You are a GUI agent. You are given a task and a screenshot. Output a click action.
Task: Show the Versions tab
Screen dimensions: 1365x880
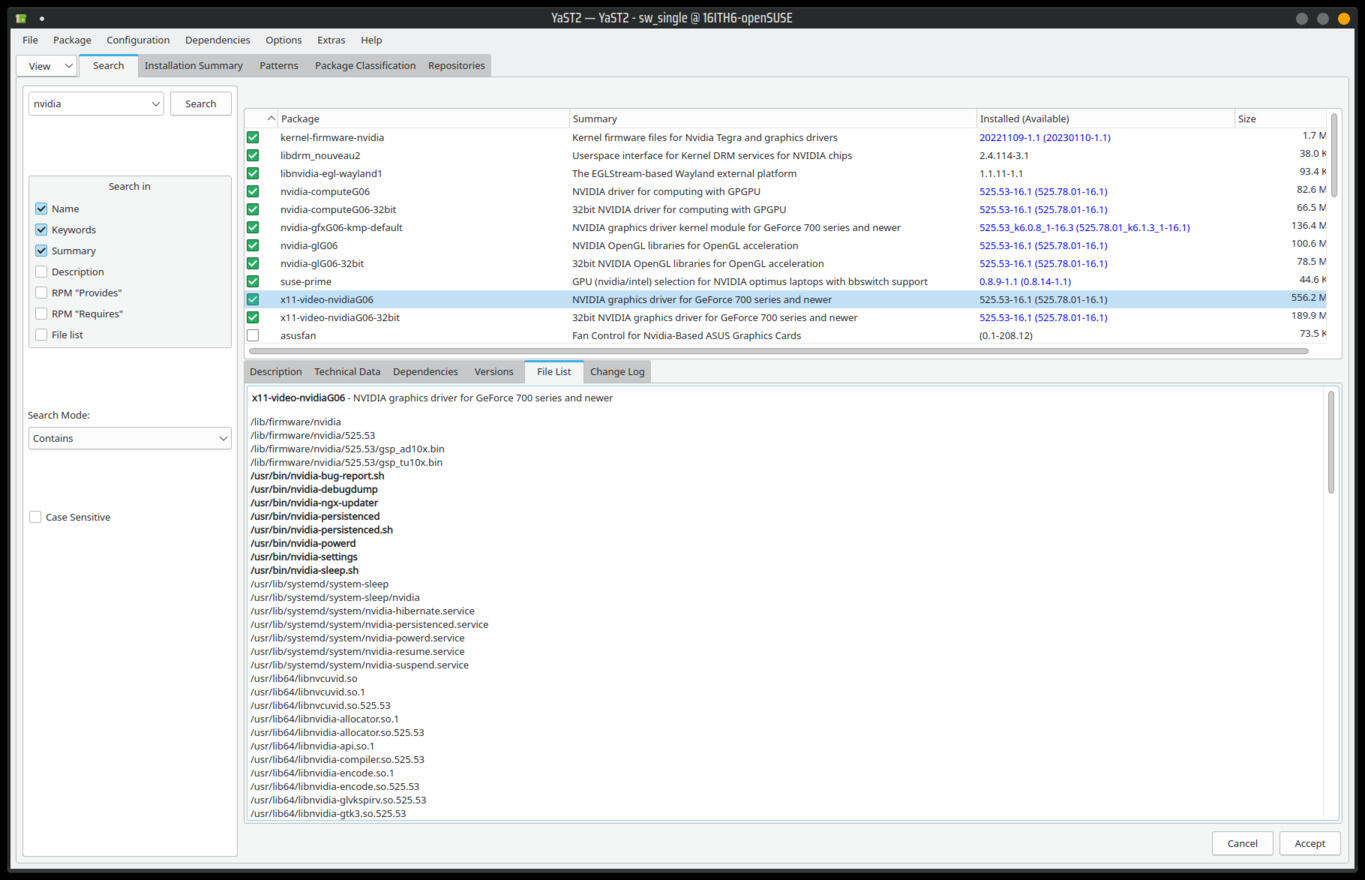(494, 372)
